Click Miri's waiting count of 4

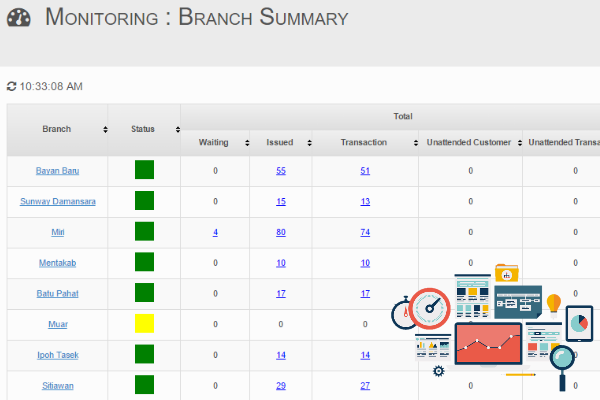pyautogui.click(x=215, y=232)
